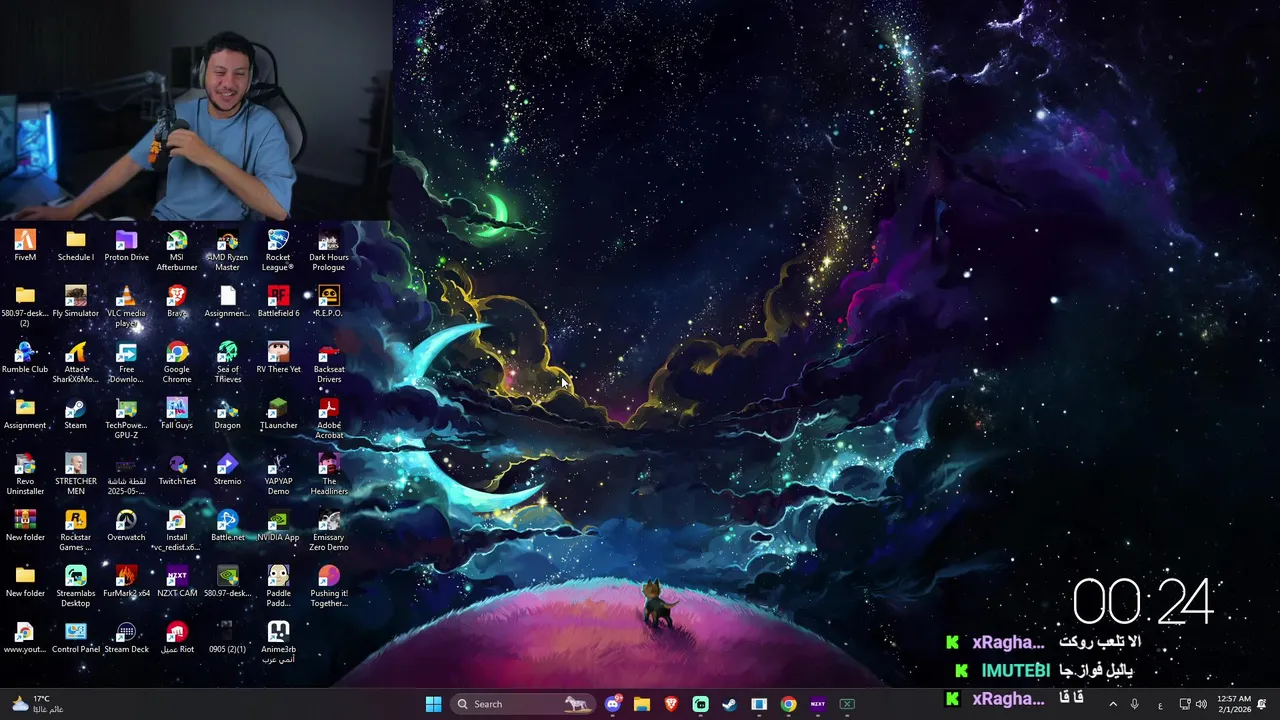1280x720 pixels.
Task: Open the Proton Drive folder icon
Action: click(x=126, y=246)
